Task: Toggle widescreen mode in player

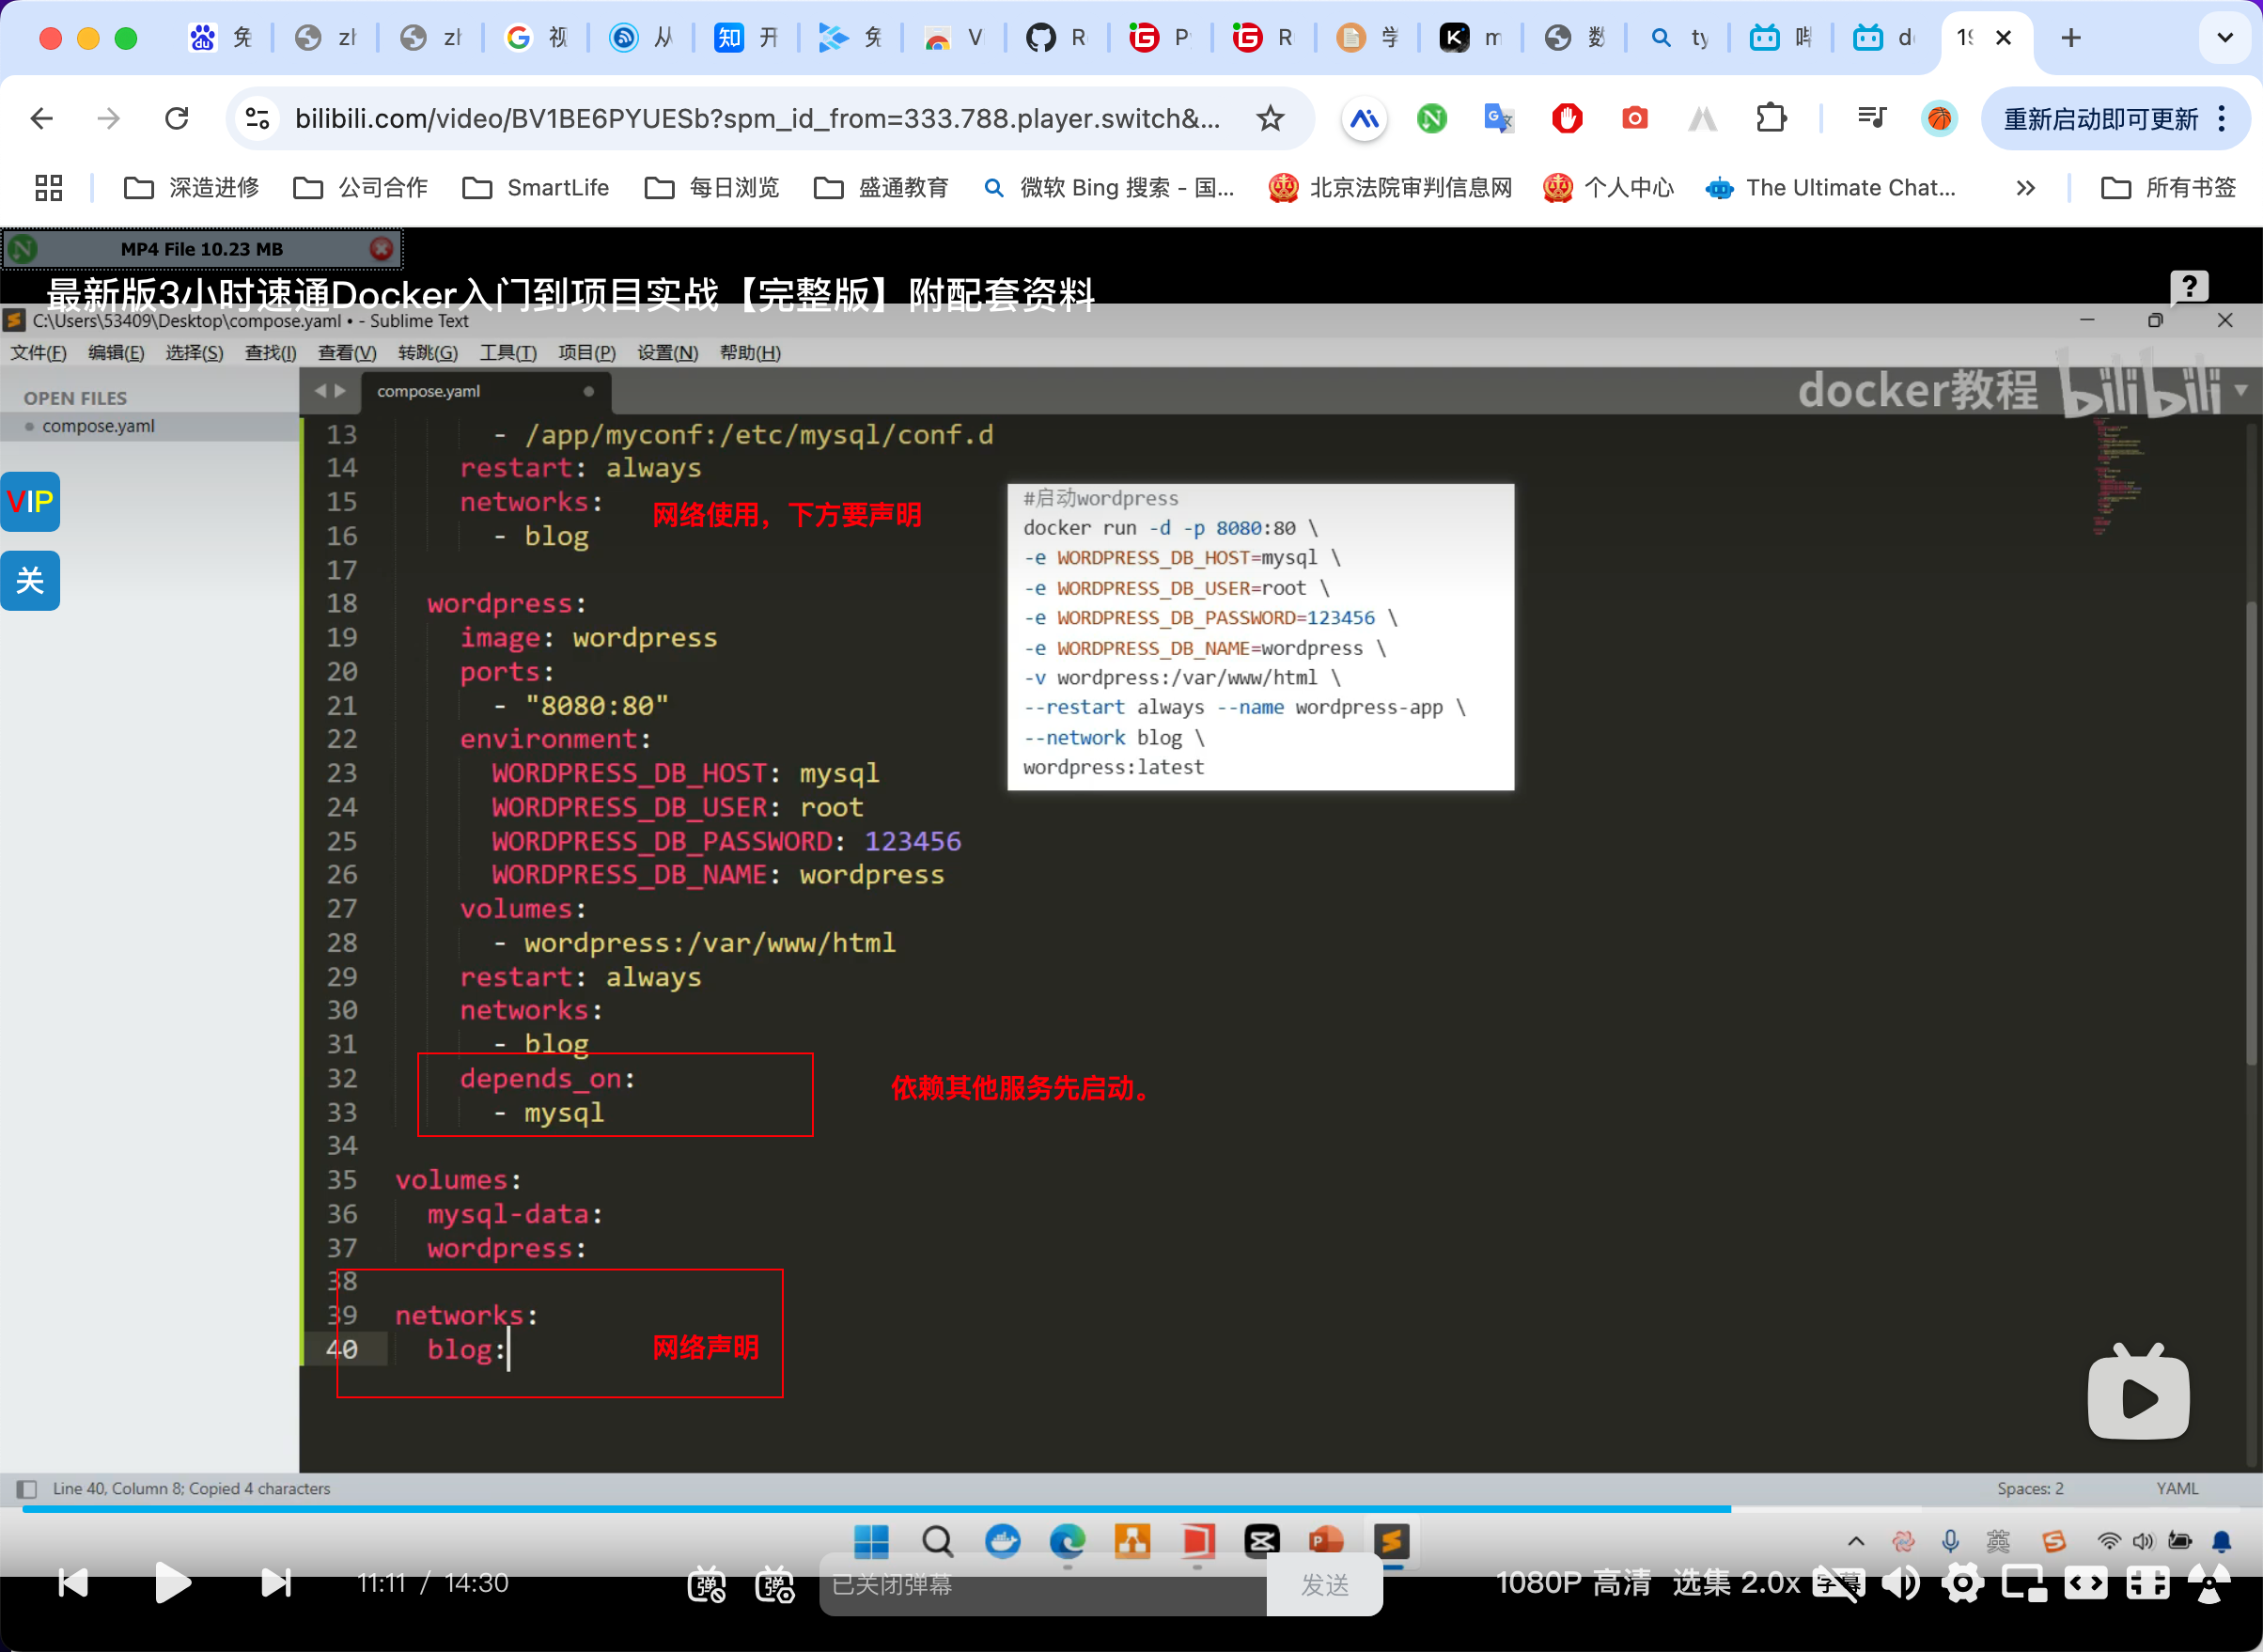Action: (2086, 1583)
